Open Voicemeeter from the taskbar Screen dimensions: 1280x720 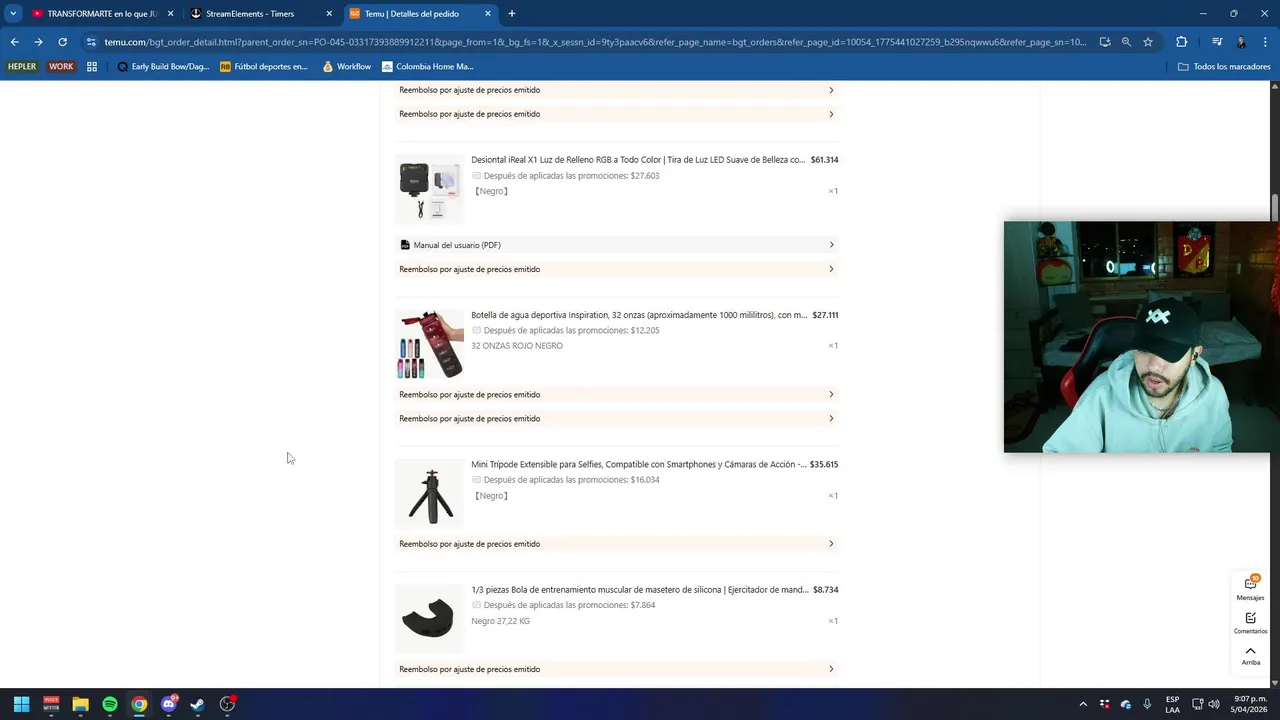pyautogui.click(x=51, y=704)
